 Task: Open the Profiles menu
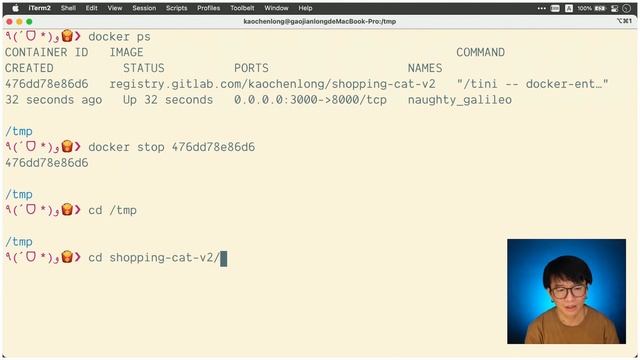209,8
